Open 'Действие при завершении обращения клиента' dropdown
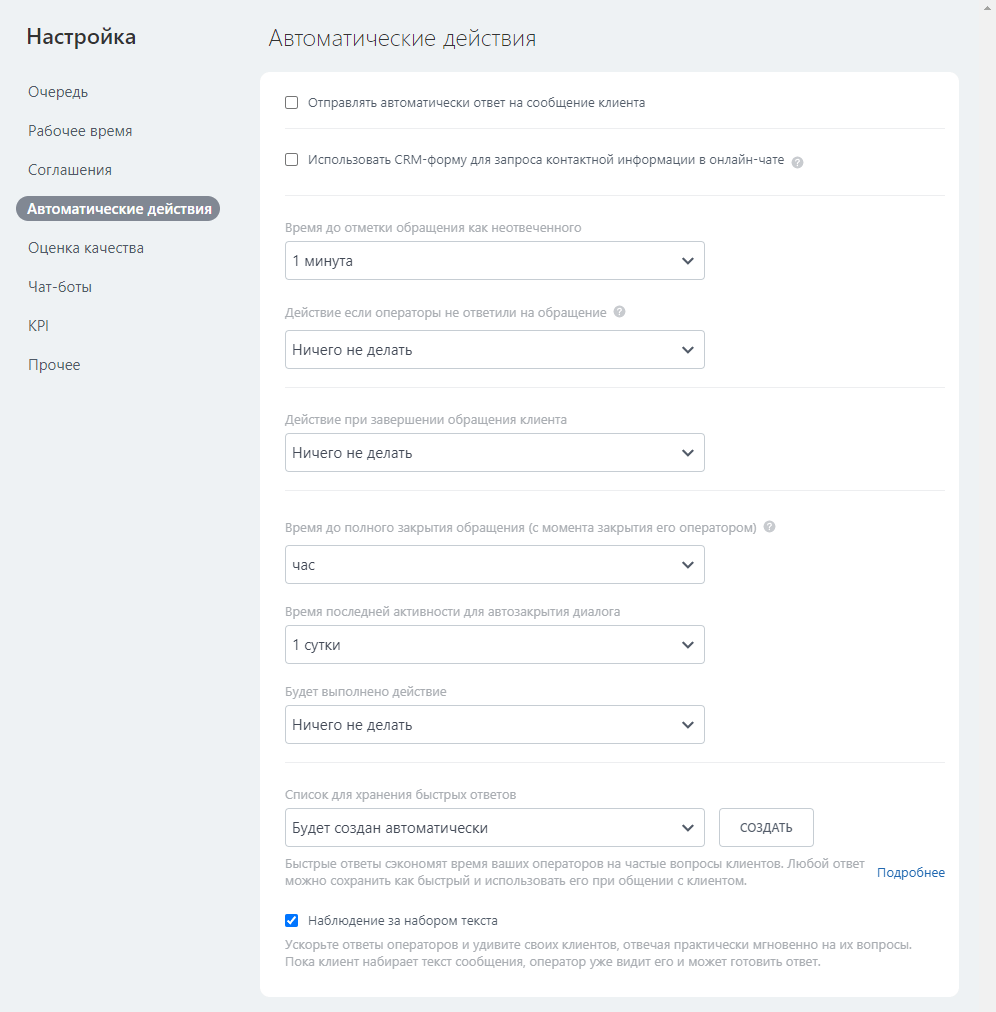The width and height of the screenshot is (996, 1012). [494, 452]
